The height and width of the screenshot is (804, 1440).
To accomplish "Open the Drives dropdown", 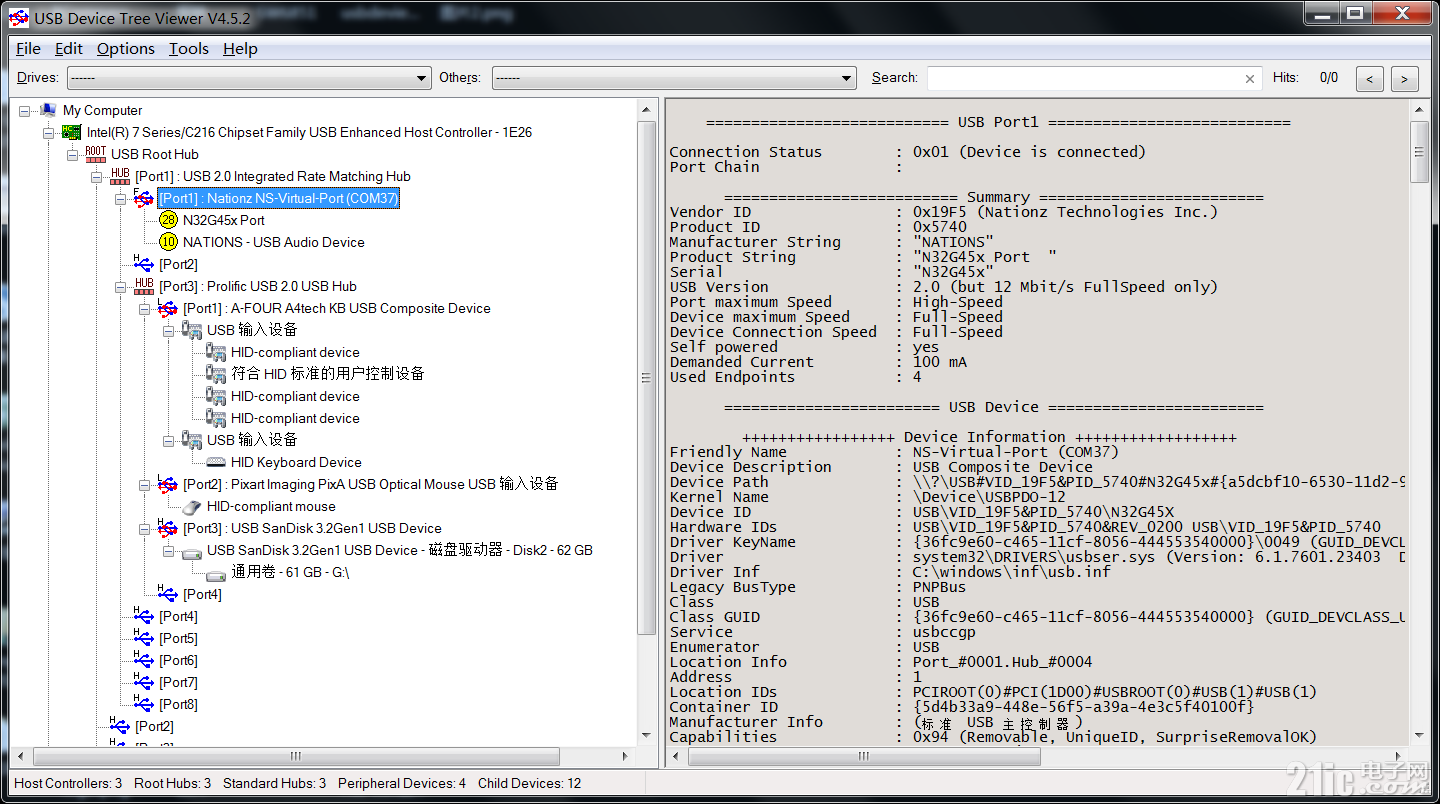I will (x=249, y=78).
